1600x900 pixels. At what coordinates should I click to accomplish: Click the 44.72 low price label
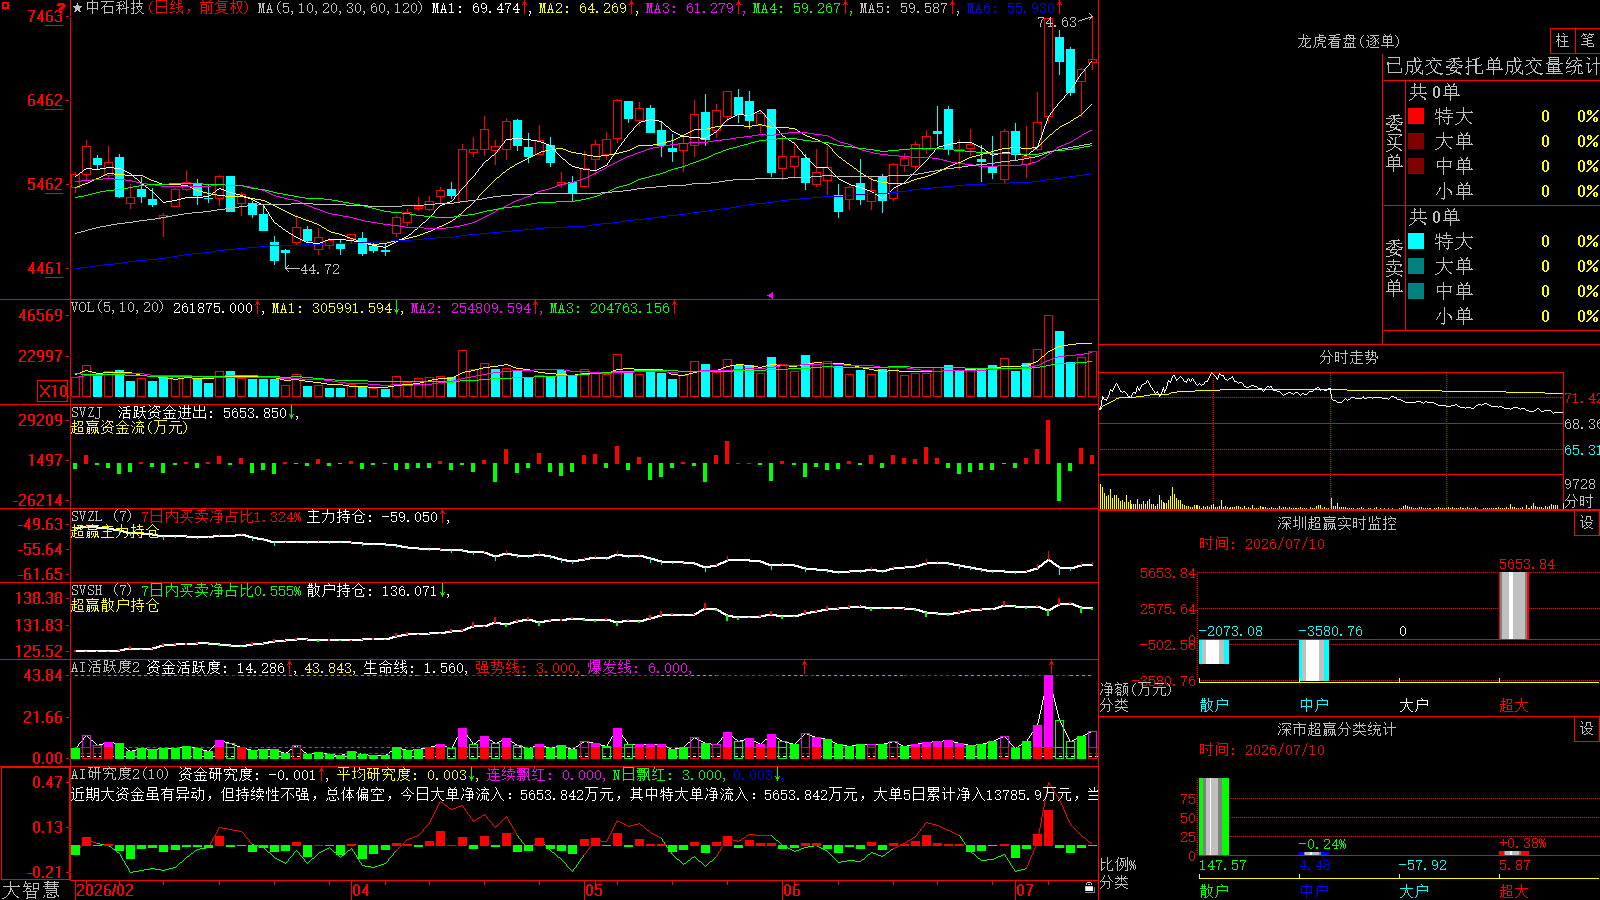pos(320,269)
